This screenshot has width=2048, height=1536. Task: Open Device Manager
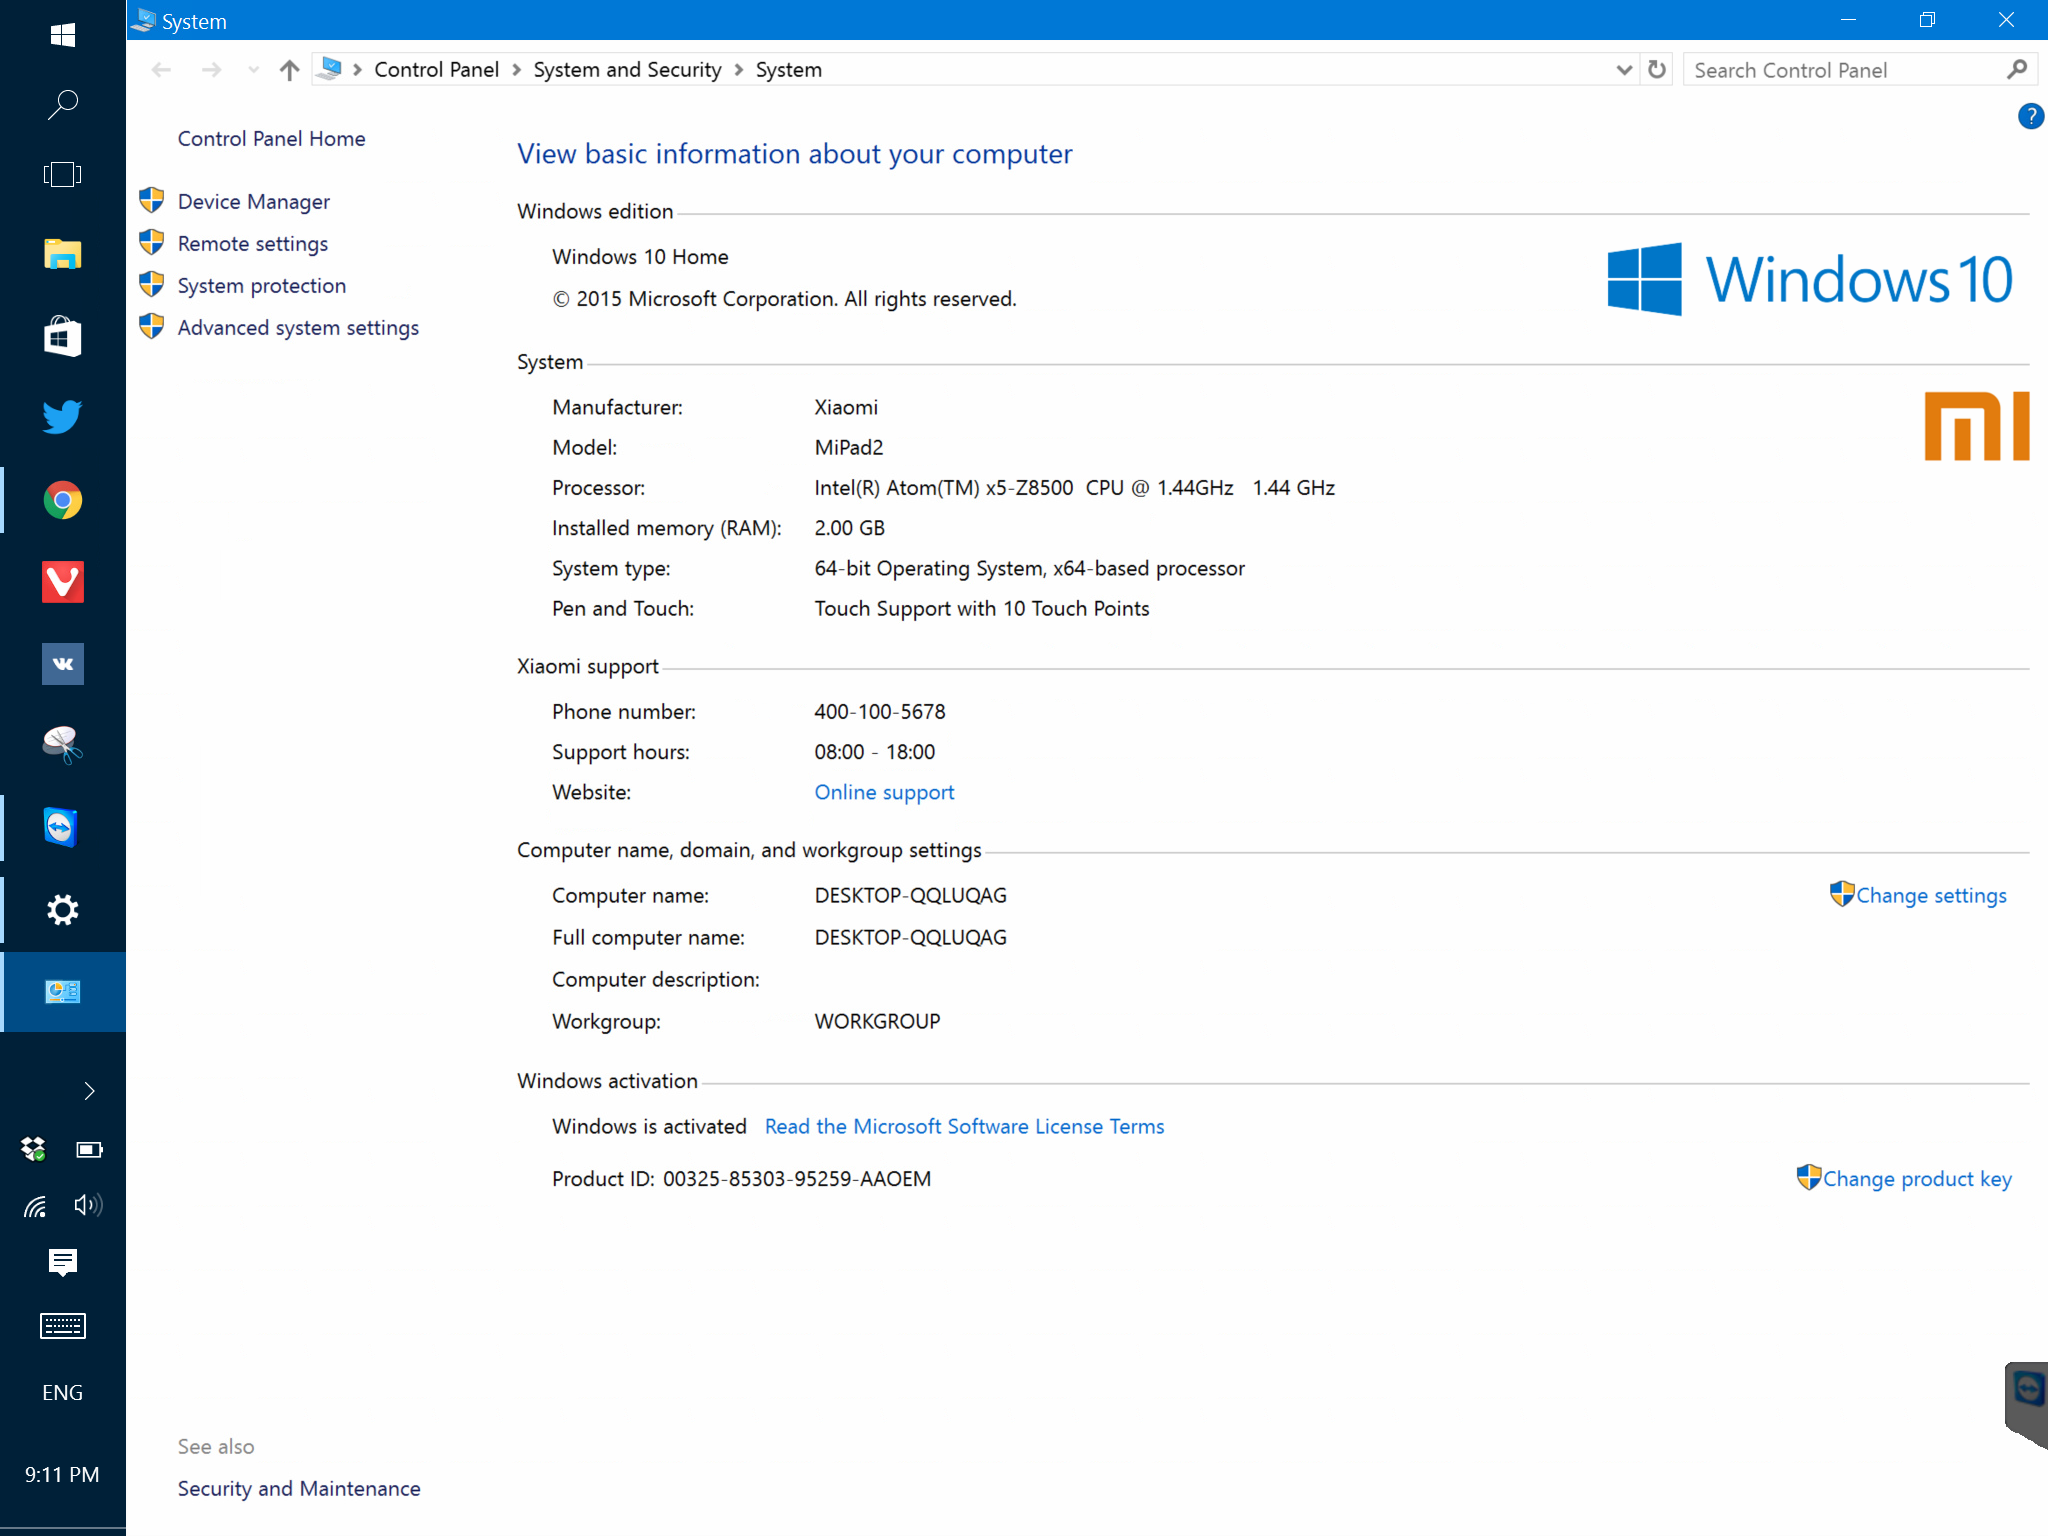click(x=253, y=202)
